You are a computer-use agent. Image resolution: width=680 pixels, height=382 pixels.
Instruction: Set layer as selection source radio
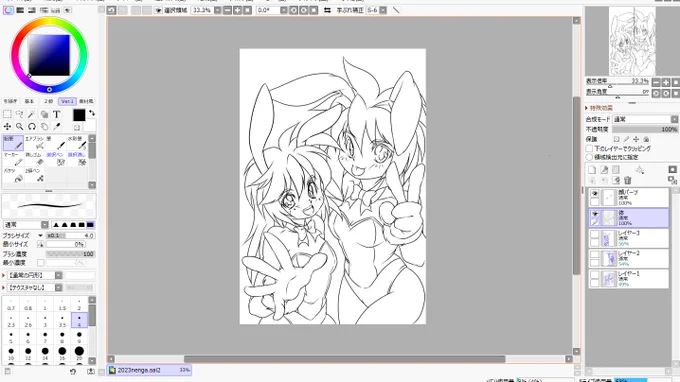click(589, 157)
